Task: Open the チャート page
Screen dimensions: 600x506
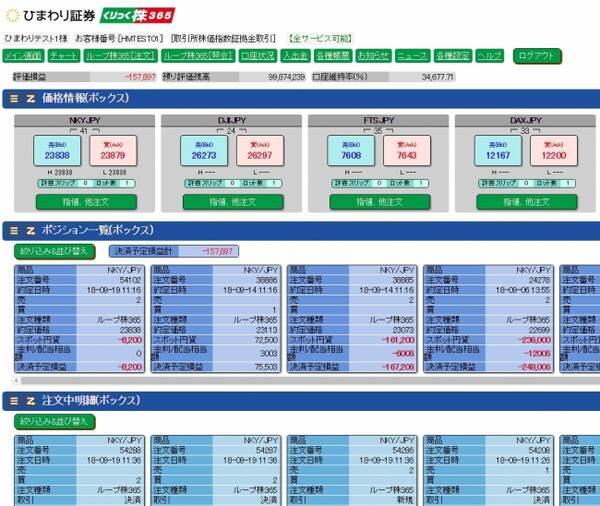Action: [64, 56]
